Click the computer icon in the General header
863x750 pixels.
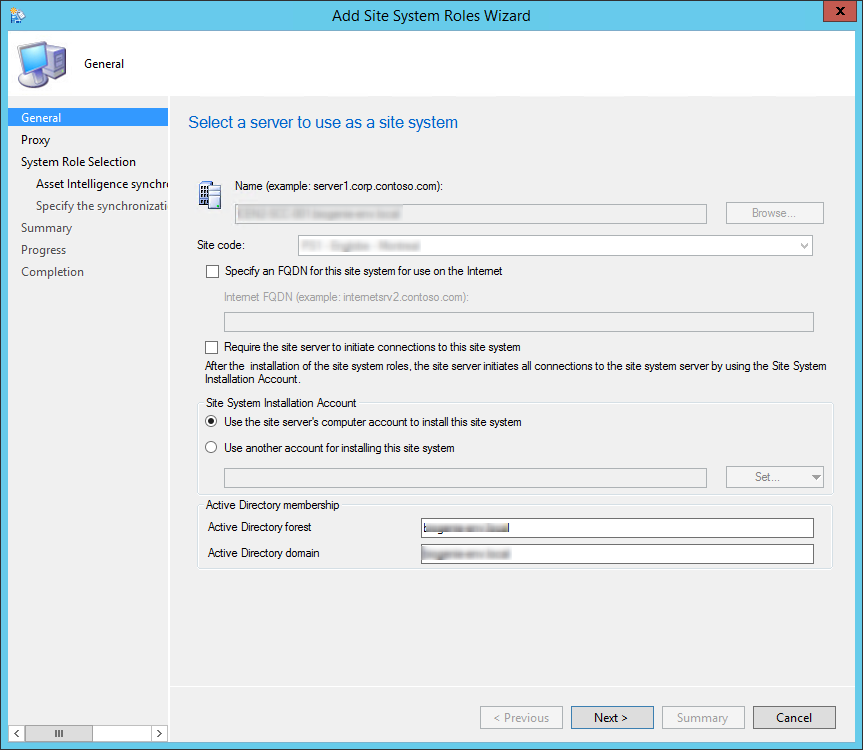42,64
